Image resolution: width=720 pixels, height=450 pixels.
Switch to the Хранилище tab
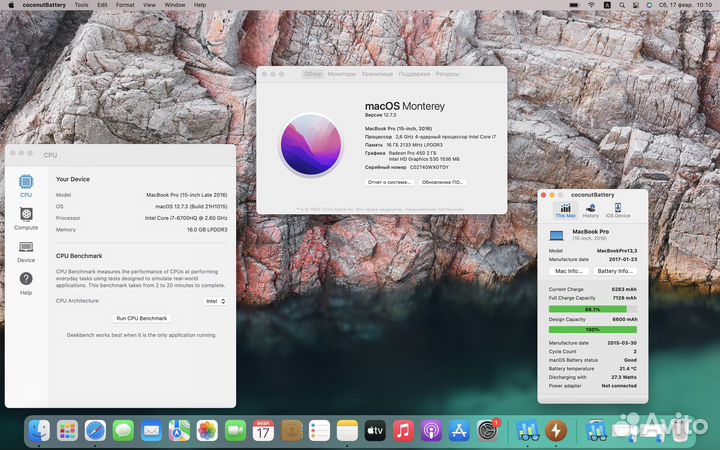[x=377, y=74]
